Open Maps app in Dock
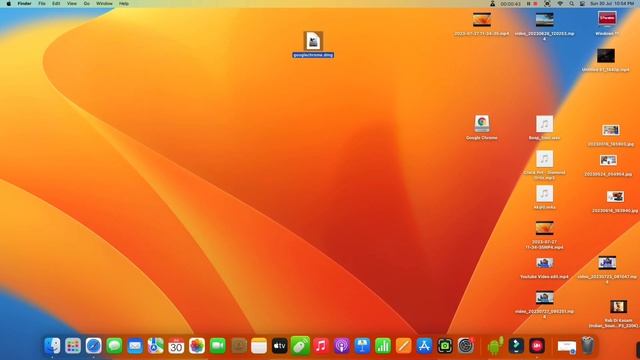 tap(156, 346)
